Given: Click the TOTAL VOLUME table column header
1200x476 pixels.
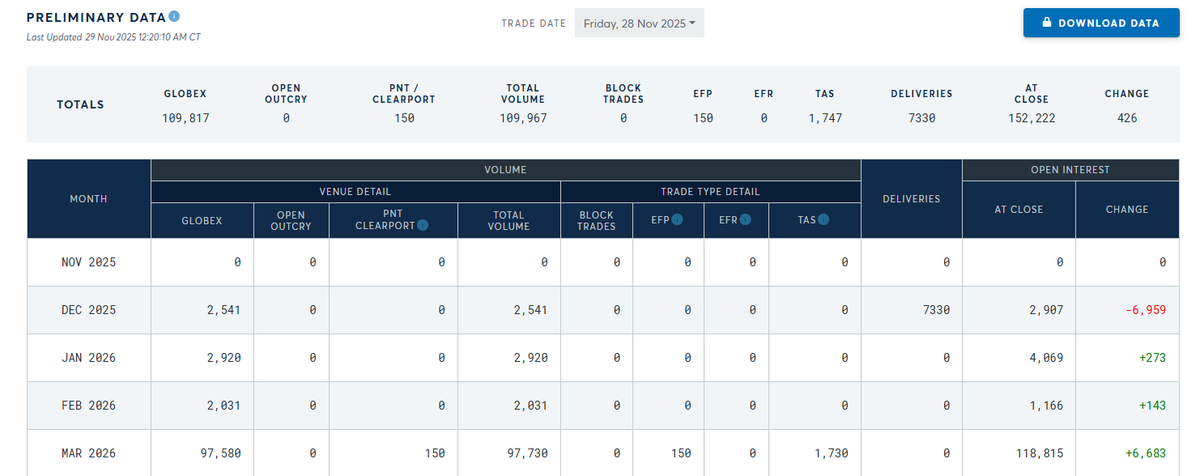Looking at the screenshot, I should click(509, 220).
